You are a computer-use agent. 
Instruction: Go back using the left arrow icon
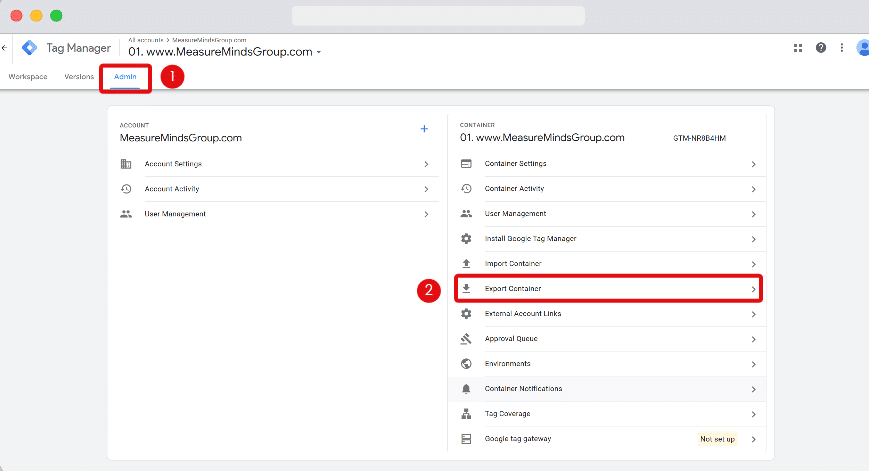(x=4, y=48)
